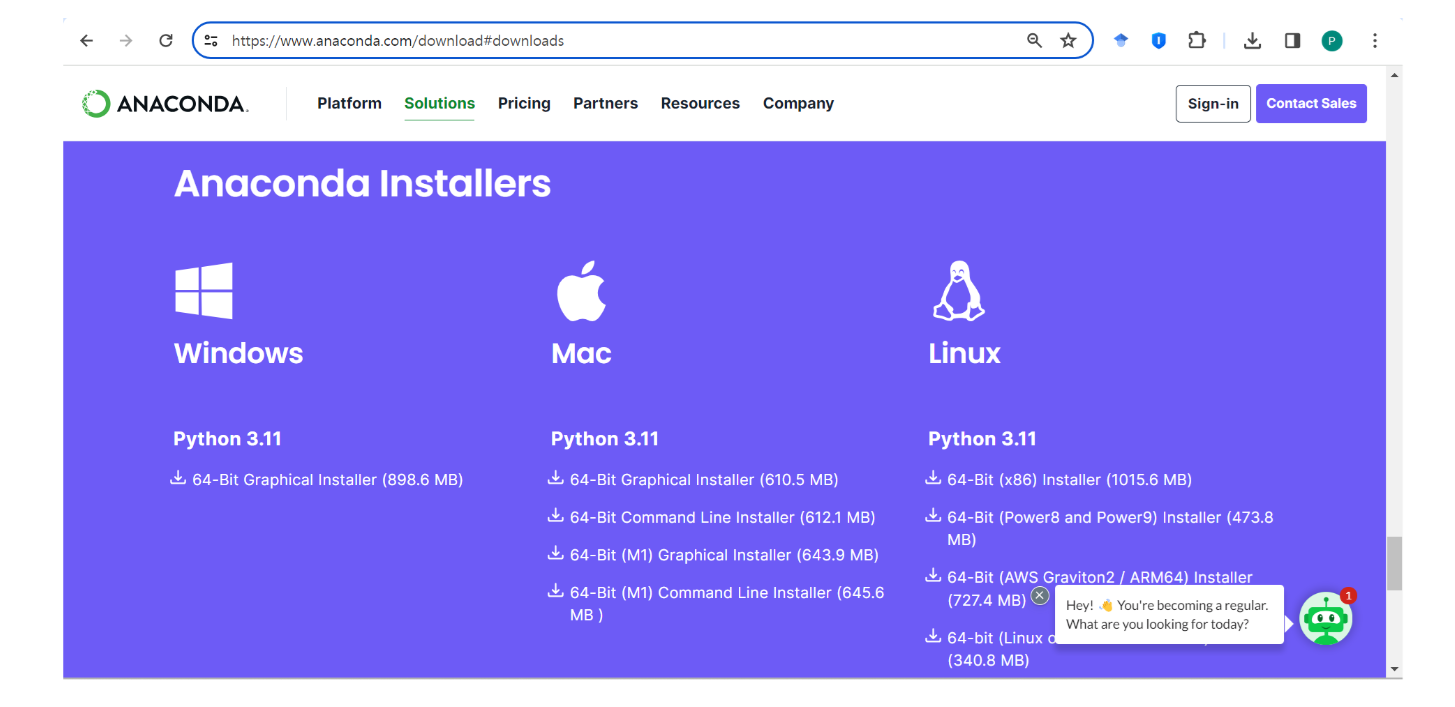Image resolution: width=1455 pixels, height=707 pixels.
Task: Download Linux 64-Bit (x86) Installer (1015.6 MB)
Action: (x=1069, y=480)
